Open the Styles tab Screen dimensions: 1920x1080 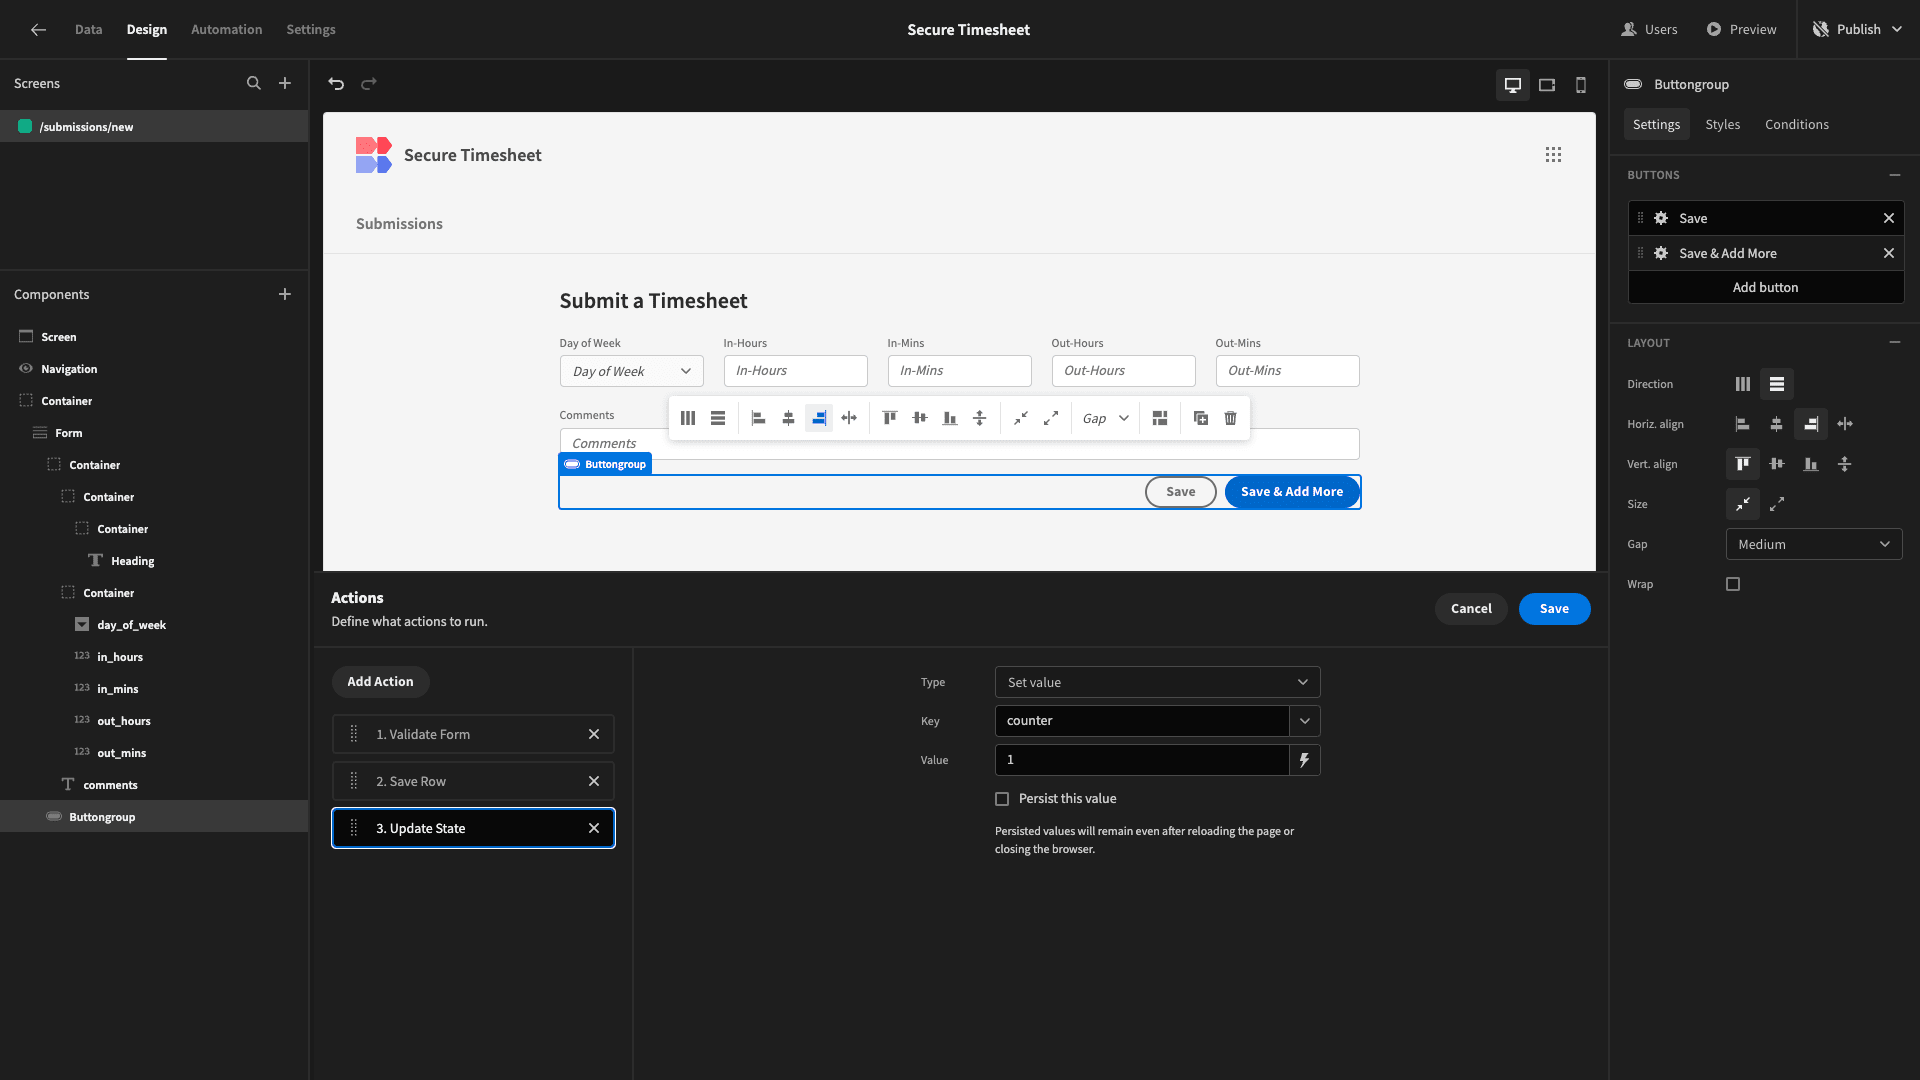1723,124
